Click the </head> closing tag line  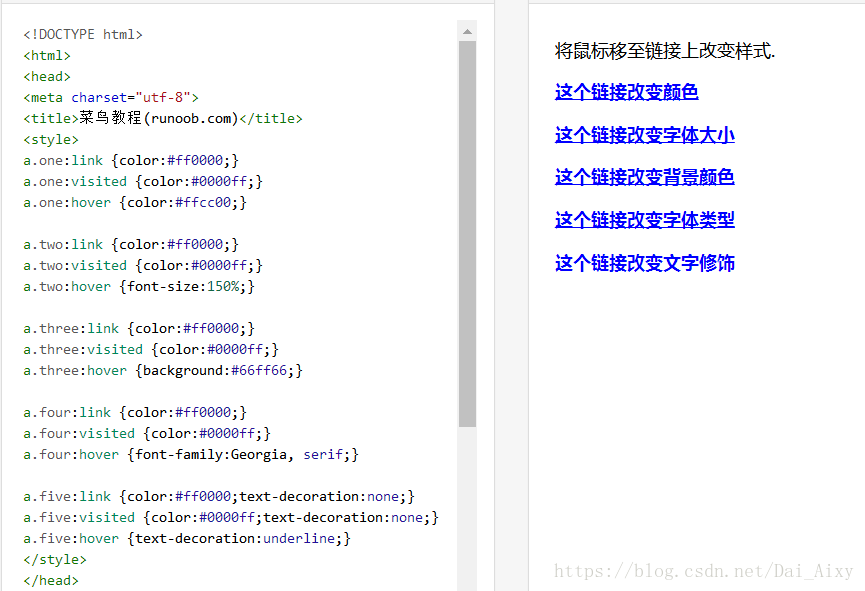(x=51, y=580)
